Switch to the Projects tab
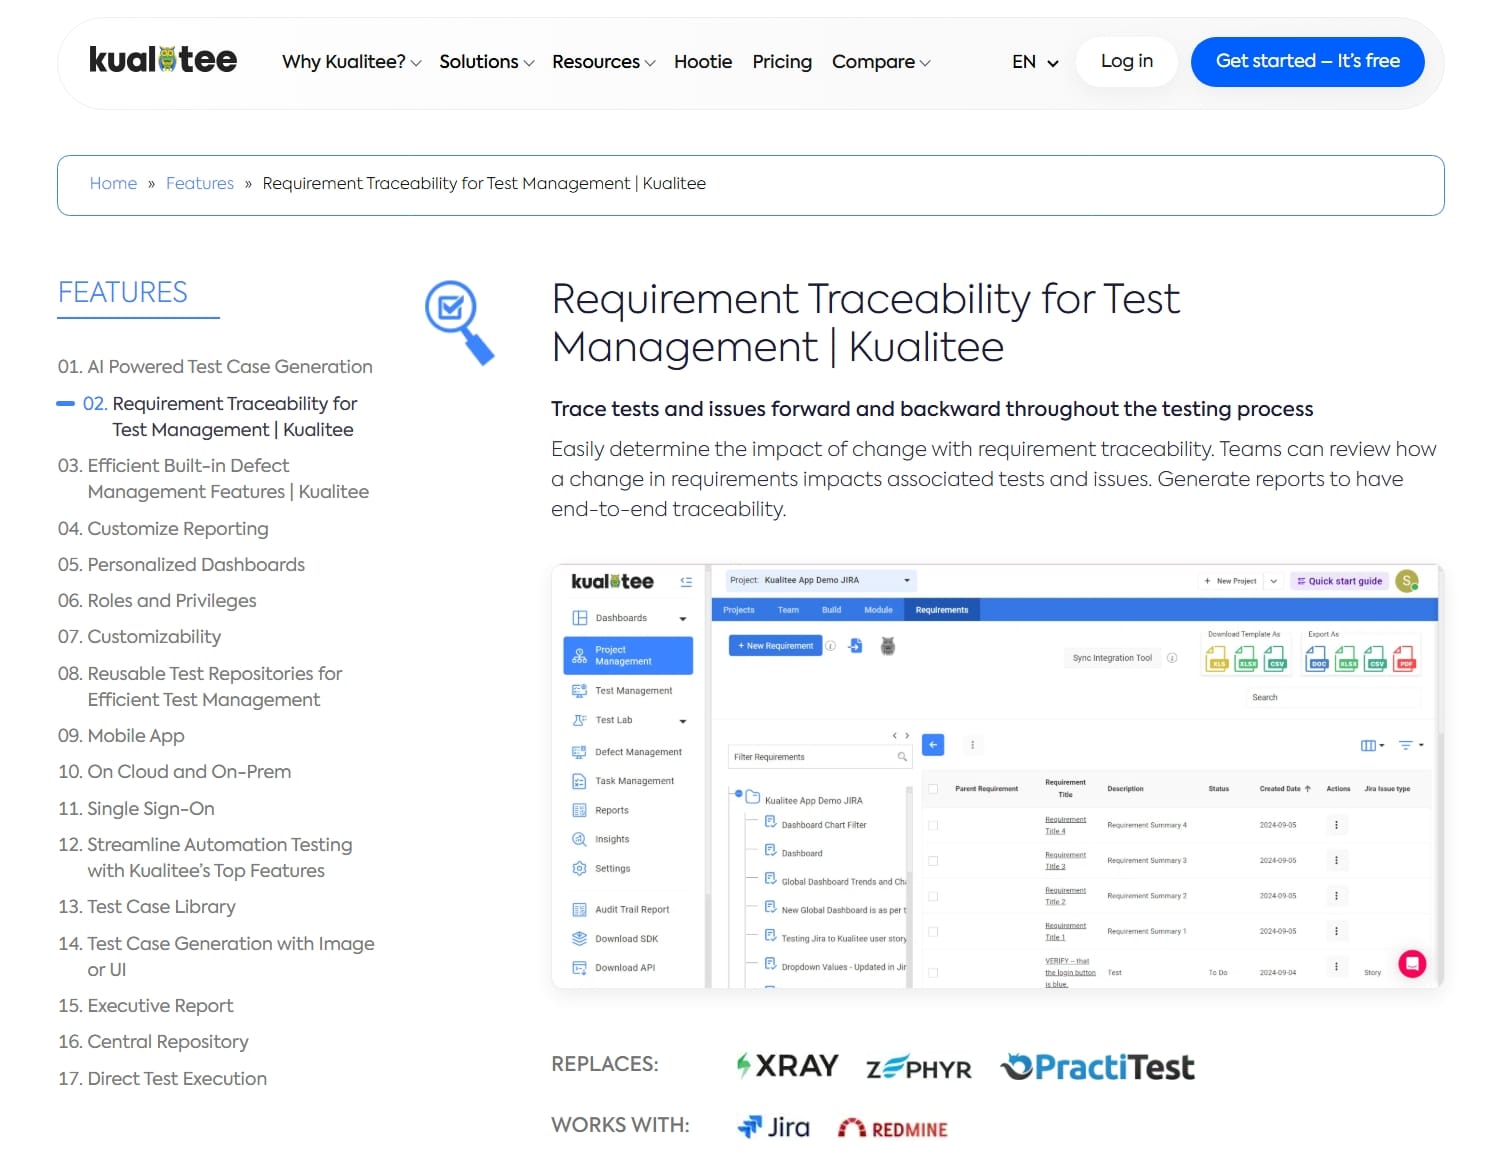Screen dimensions: 1503x1161 [x=739, y=610]
